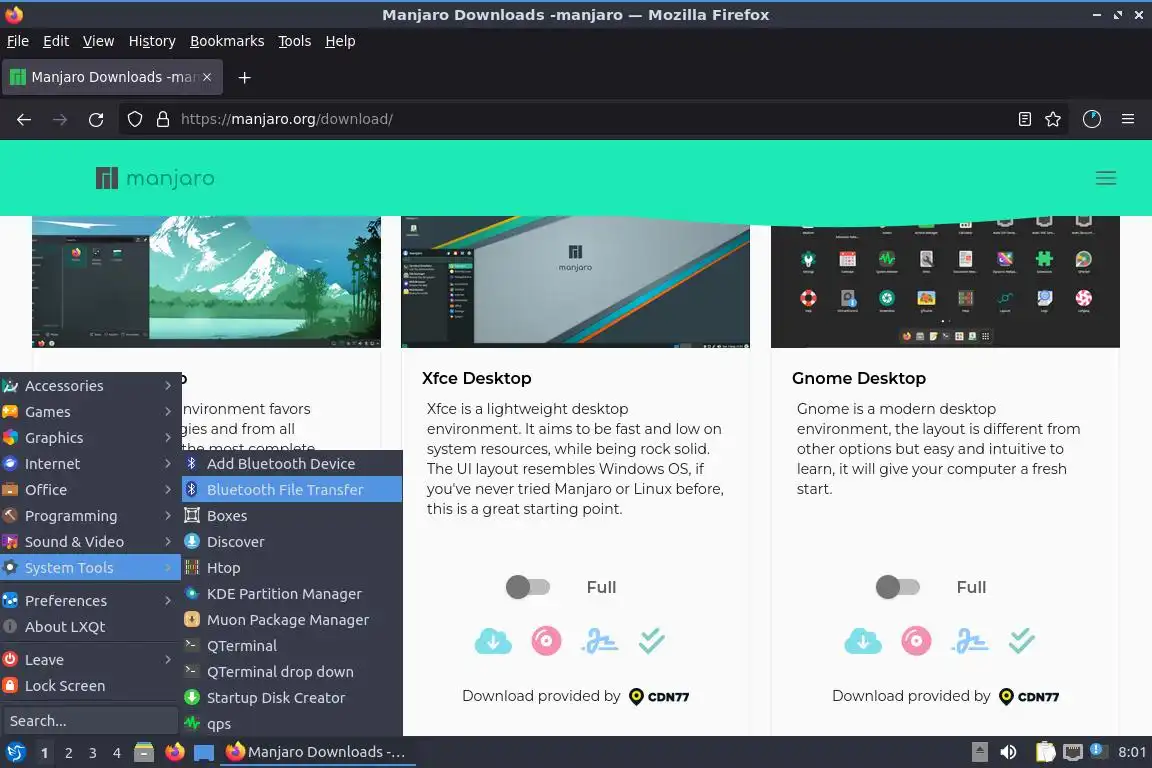
Task: Open the Help menu
Action: [x=340, y=41]
